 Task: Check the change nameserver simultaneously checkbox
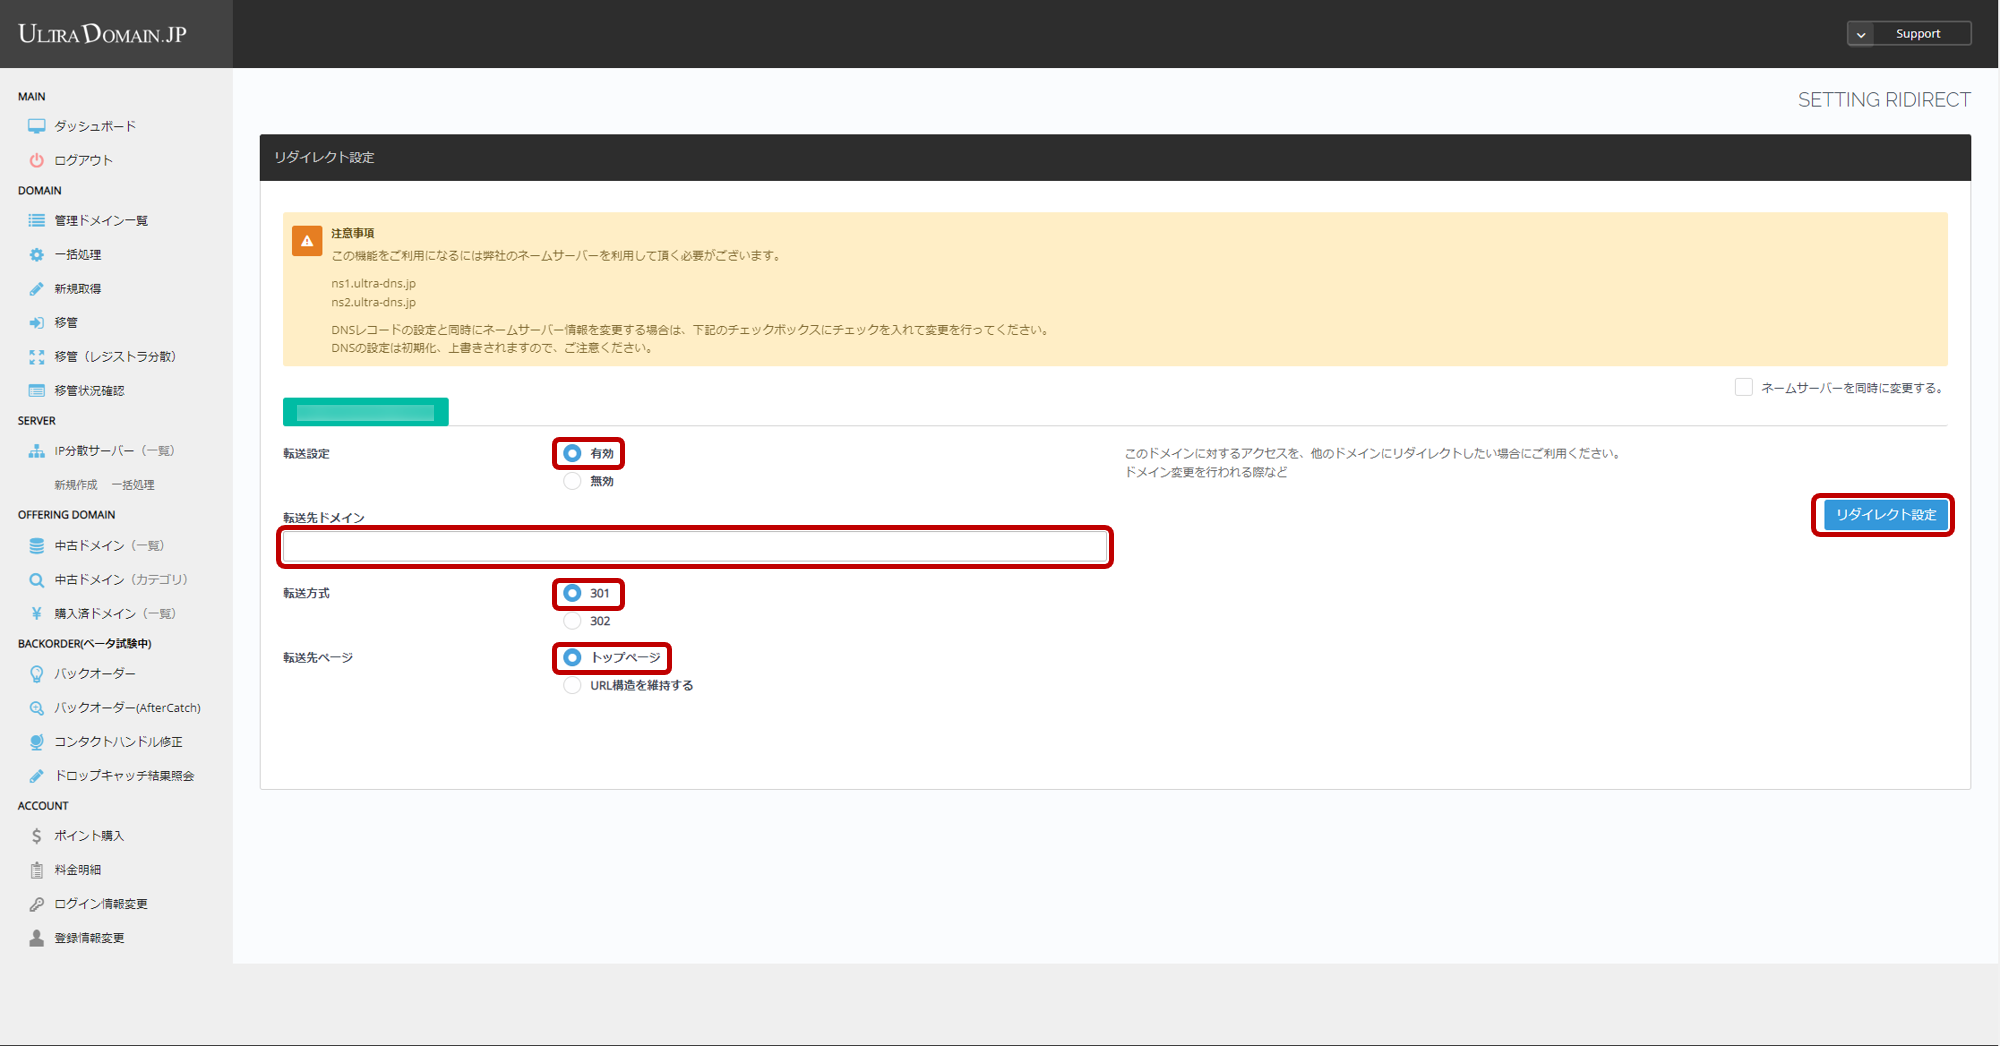coord(1743,388)
